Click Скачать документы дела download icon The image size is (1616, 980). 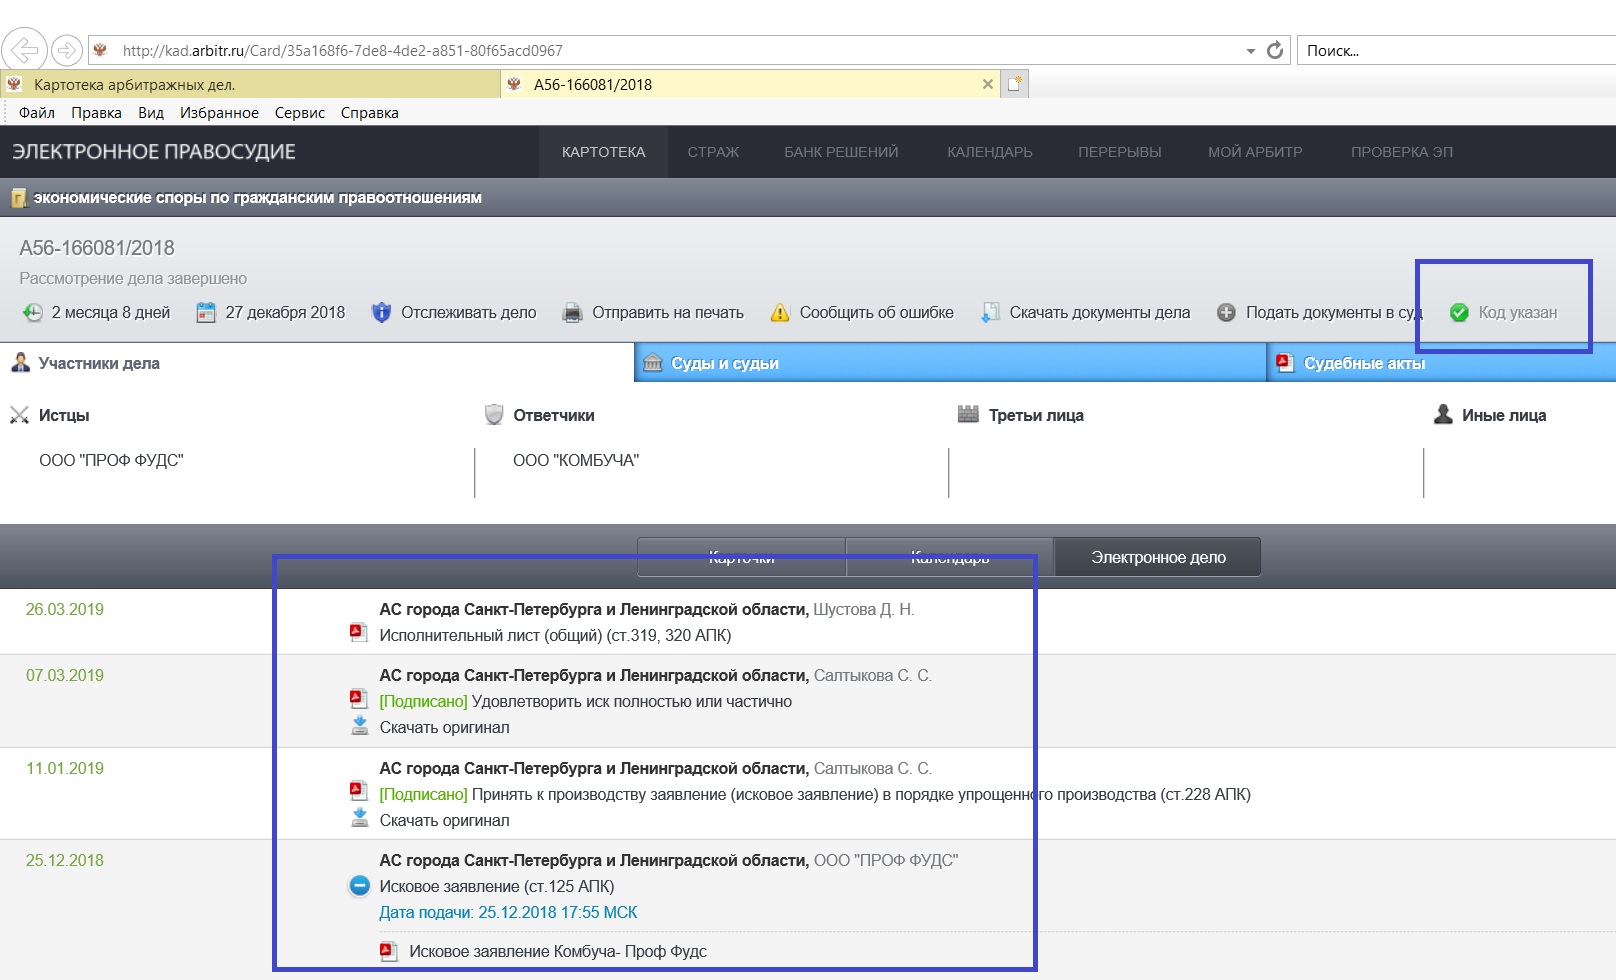pos(990,312)
